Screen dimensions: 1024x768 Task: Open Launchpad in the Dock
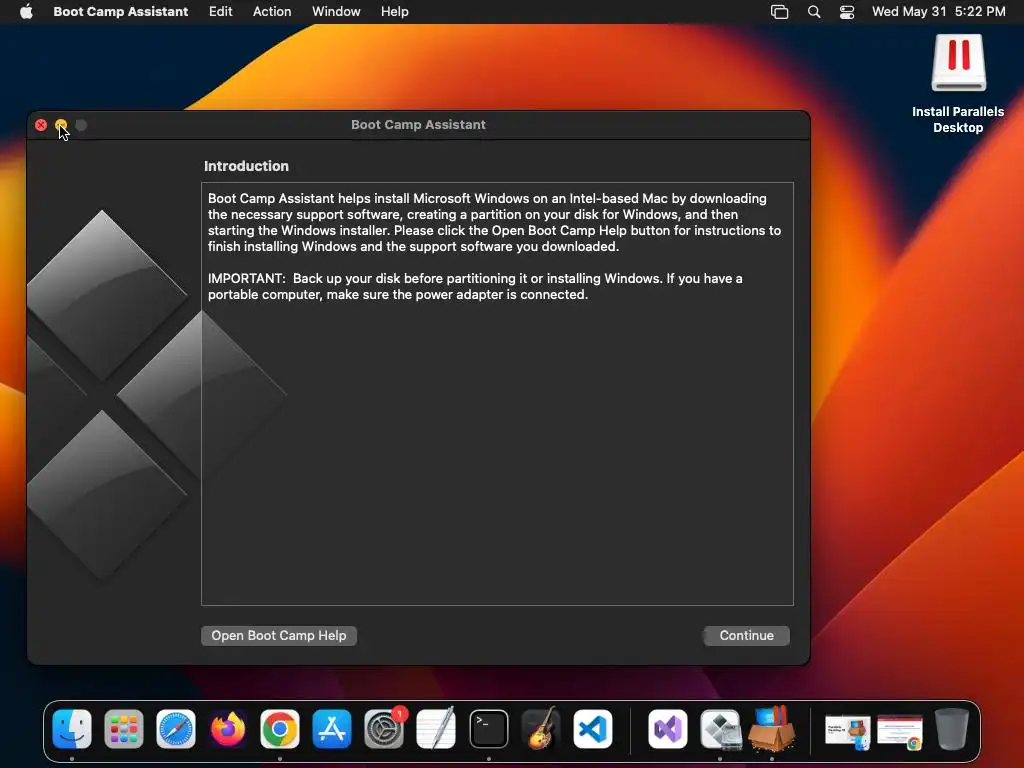tap(123, 729)
